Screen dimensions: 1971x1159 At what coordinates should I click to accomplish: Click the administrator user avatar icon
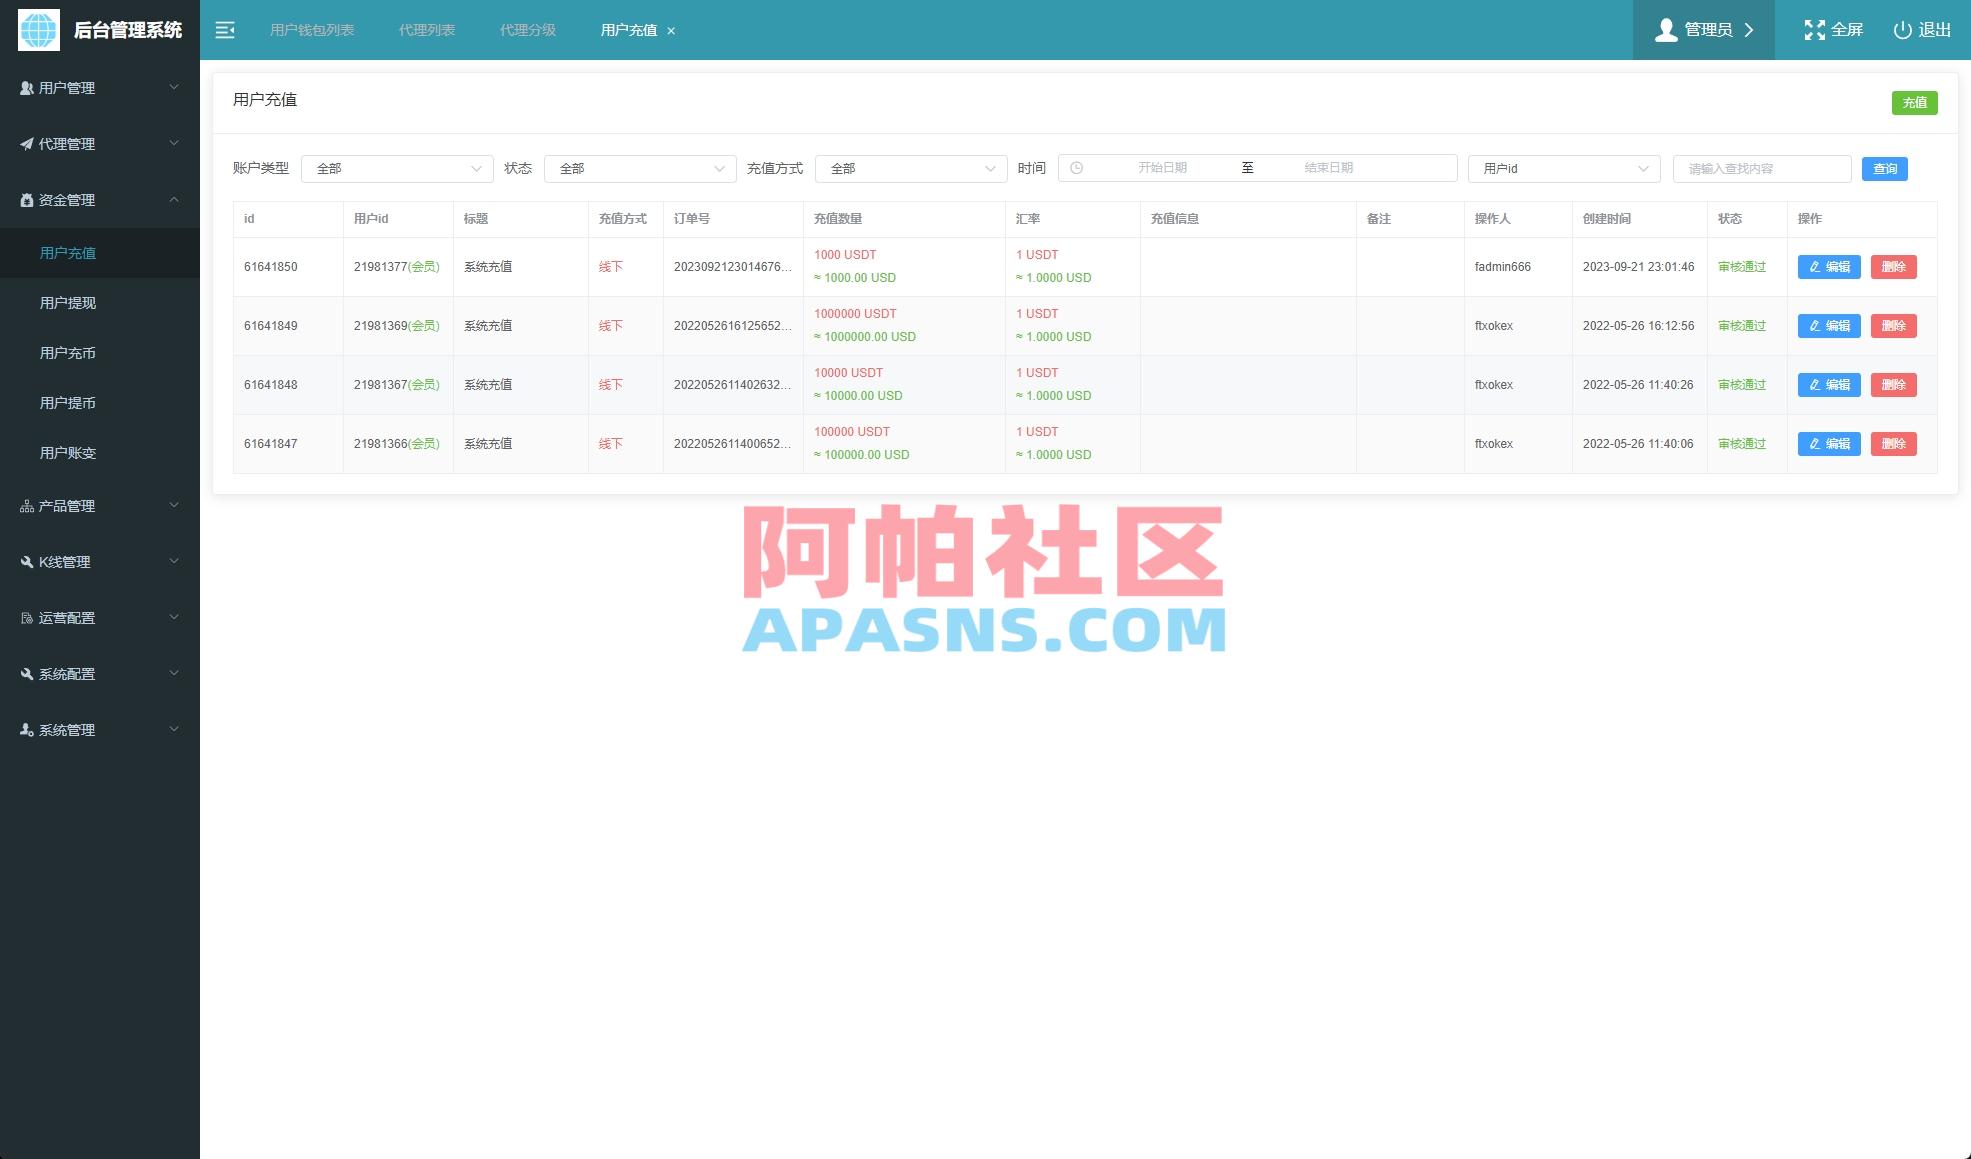[1665, 30]
